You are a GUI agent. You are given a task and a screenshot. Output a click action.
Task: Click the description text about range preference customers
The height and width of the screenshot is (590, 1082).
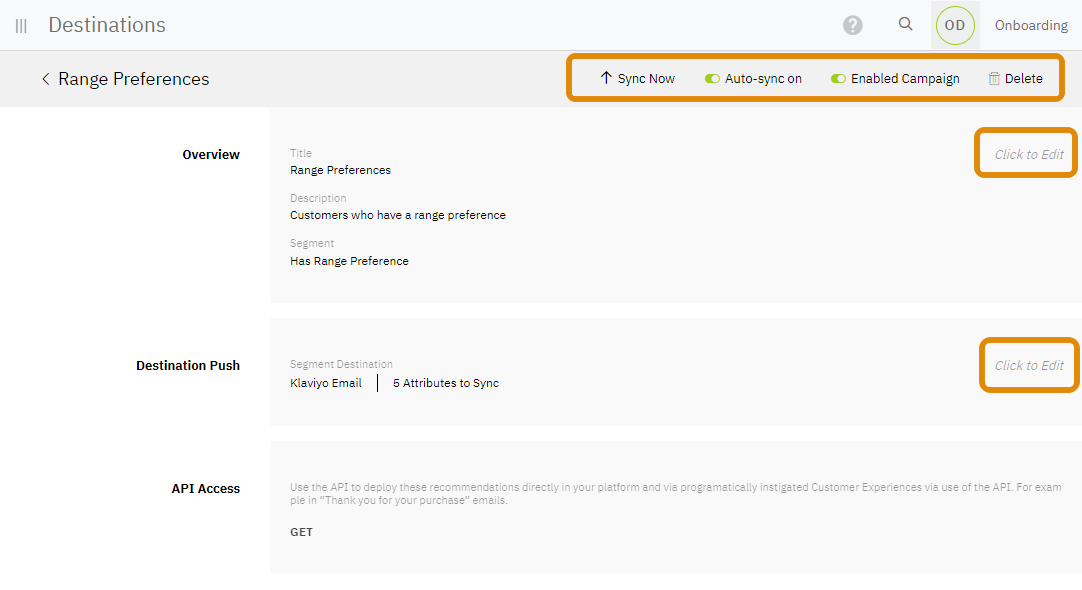pyautogui.click(x=397, y=215)
